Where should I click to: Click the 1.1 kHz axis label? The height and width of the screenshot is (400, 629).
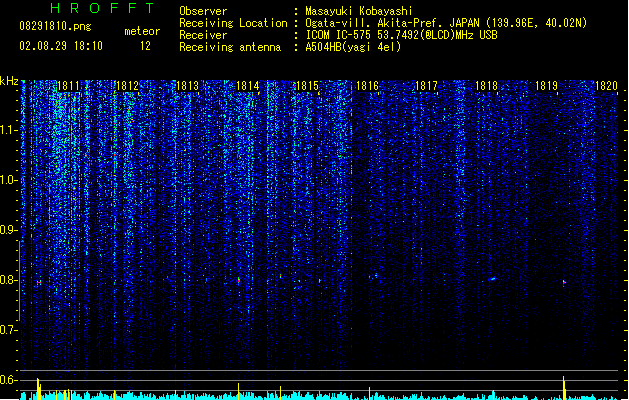tap(8, 130)
